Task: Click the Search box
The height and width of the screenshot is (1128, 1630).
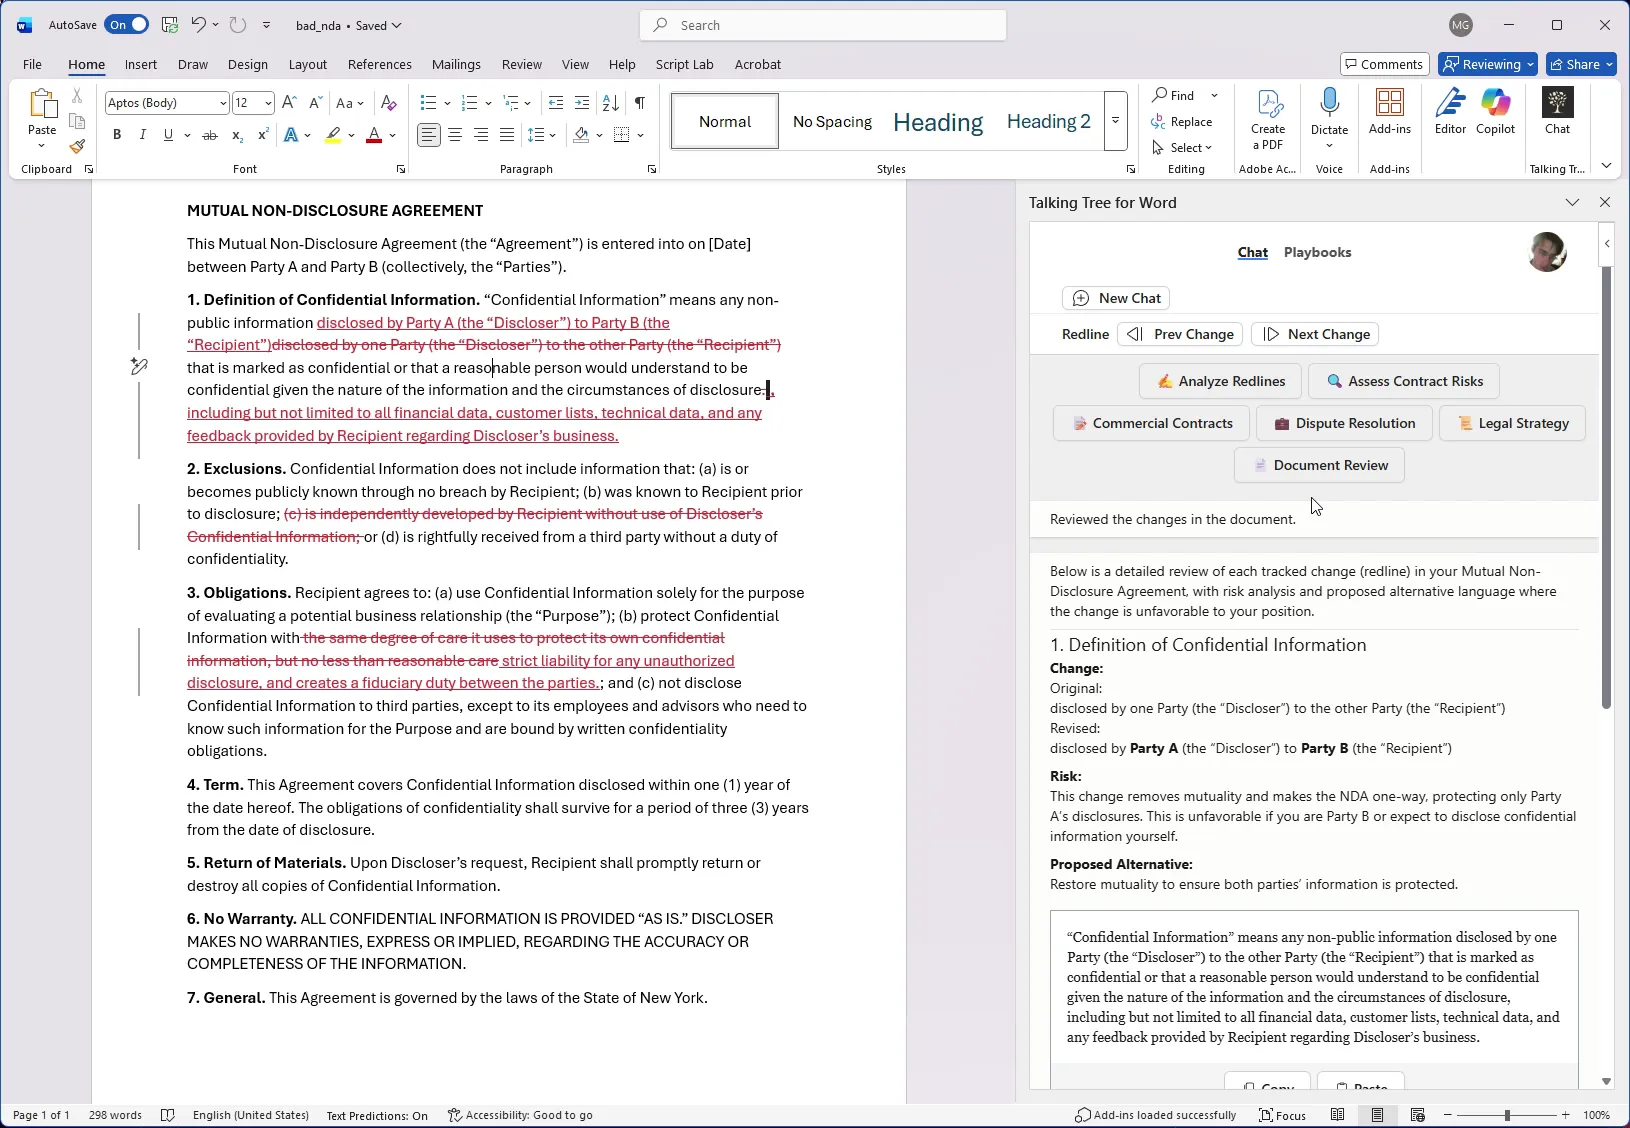Action: pyautogui.click(x=823, y=25)
